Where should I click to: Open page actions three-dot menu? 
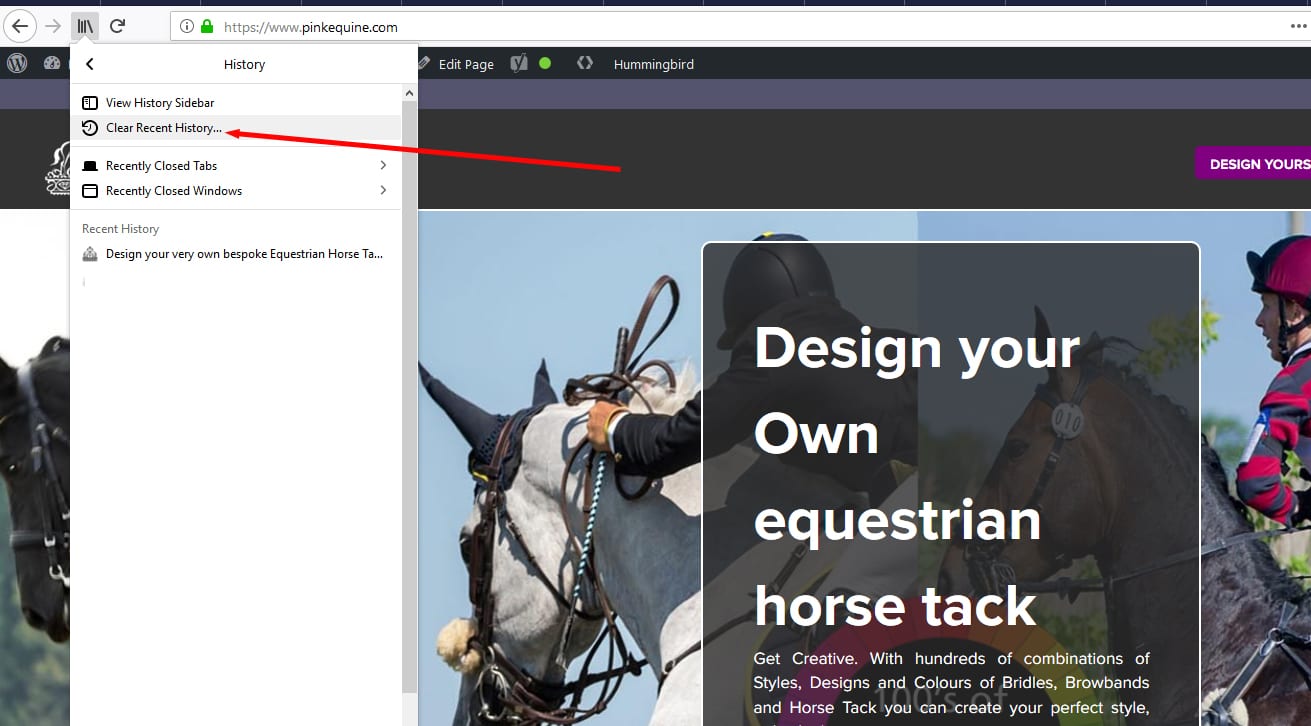[x=1299, y=27]
